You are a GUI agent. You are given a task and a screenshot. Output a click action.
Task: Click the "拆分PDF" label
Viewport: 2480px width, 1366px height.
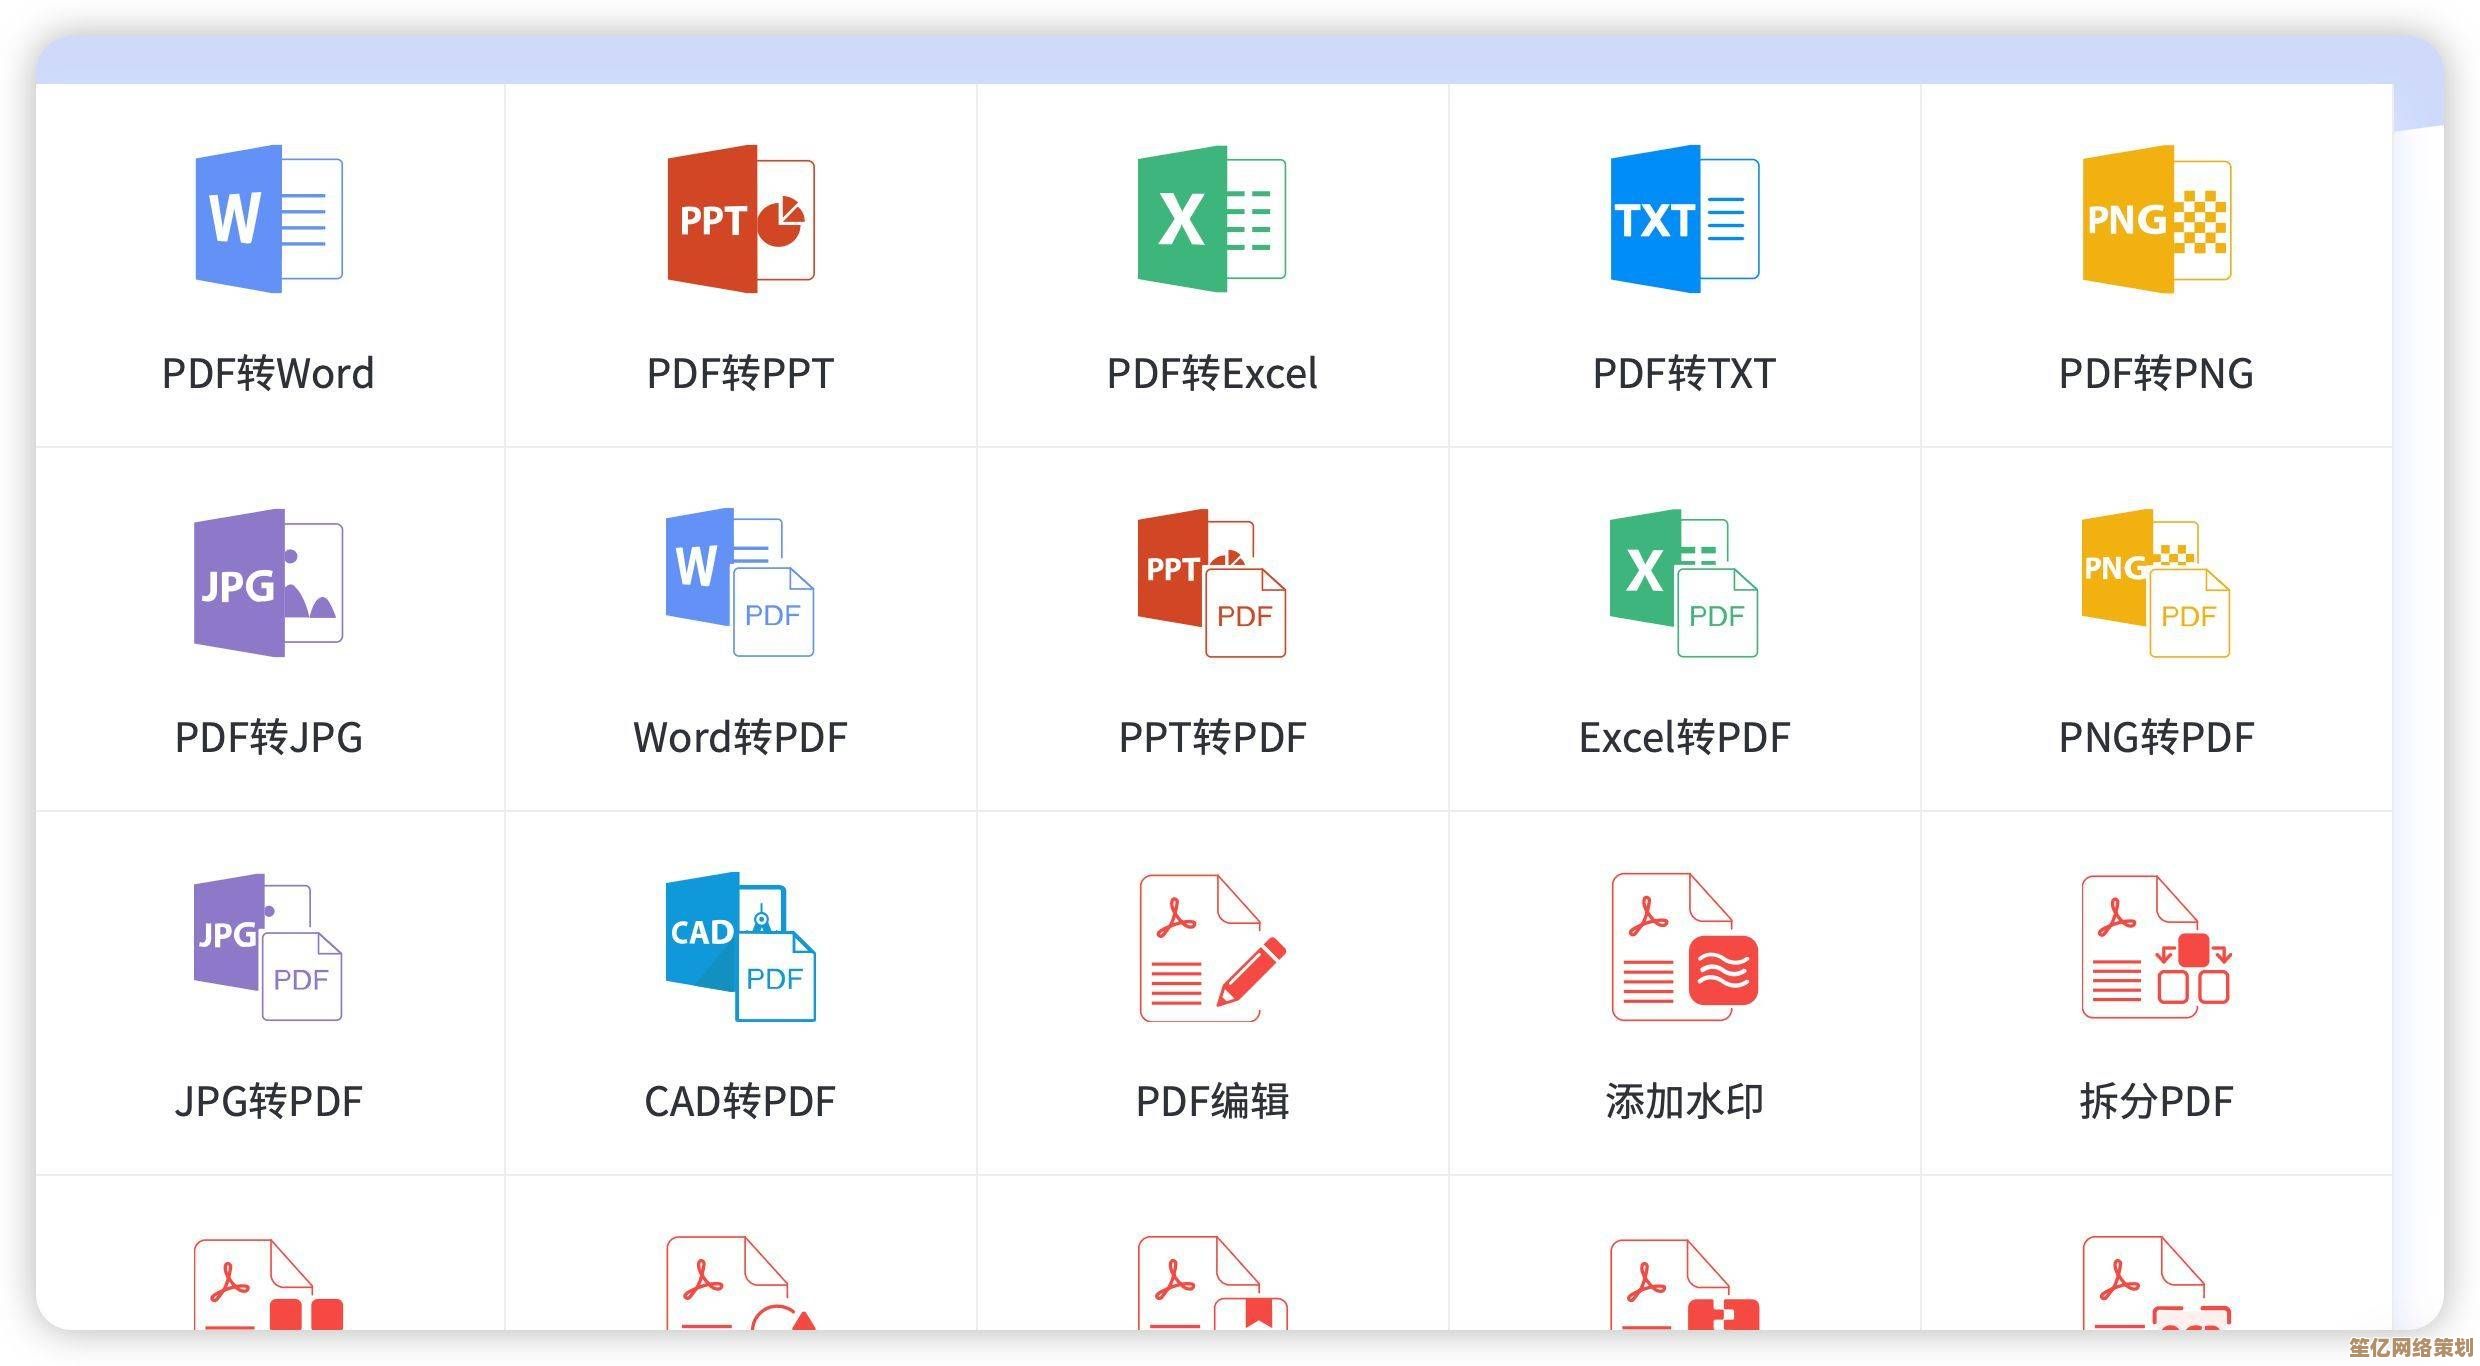pyautogui.click(x=2157, y=1102)
